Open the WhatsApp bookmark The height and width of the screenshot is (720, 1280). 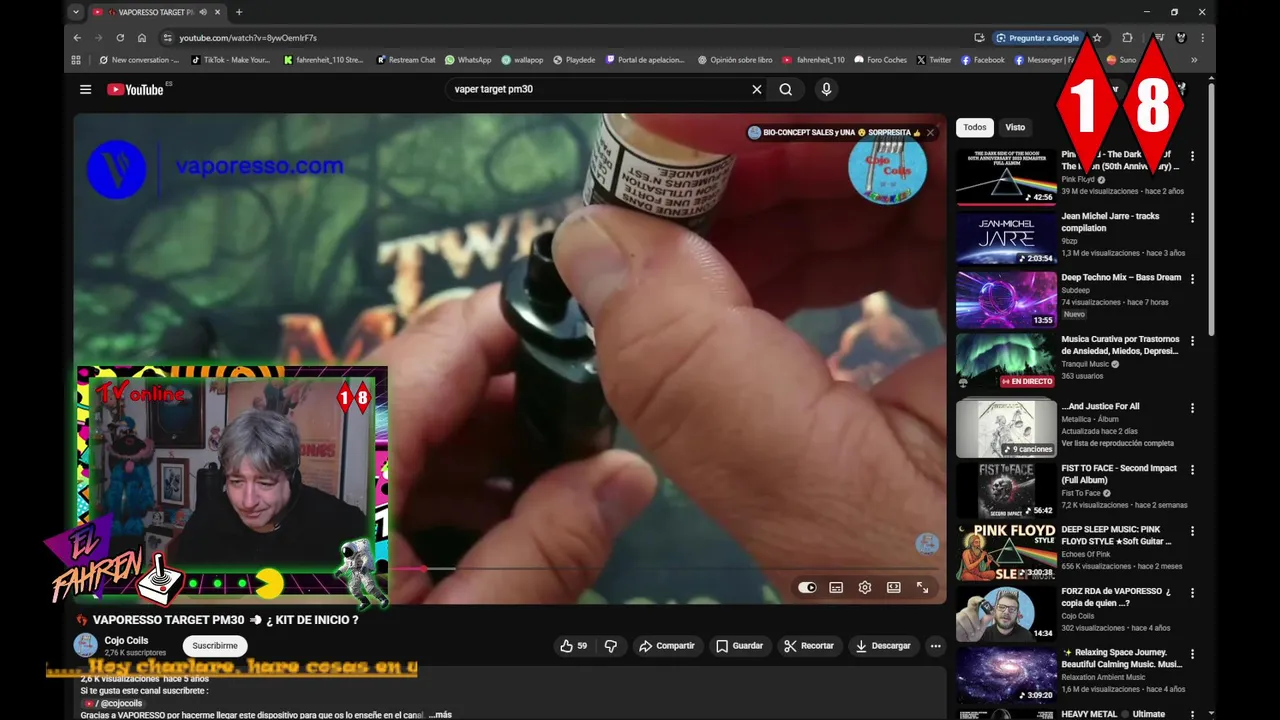468,60
